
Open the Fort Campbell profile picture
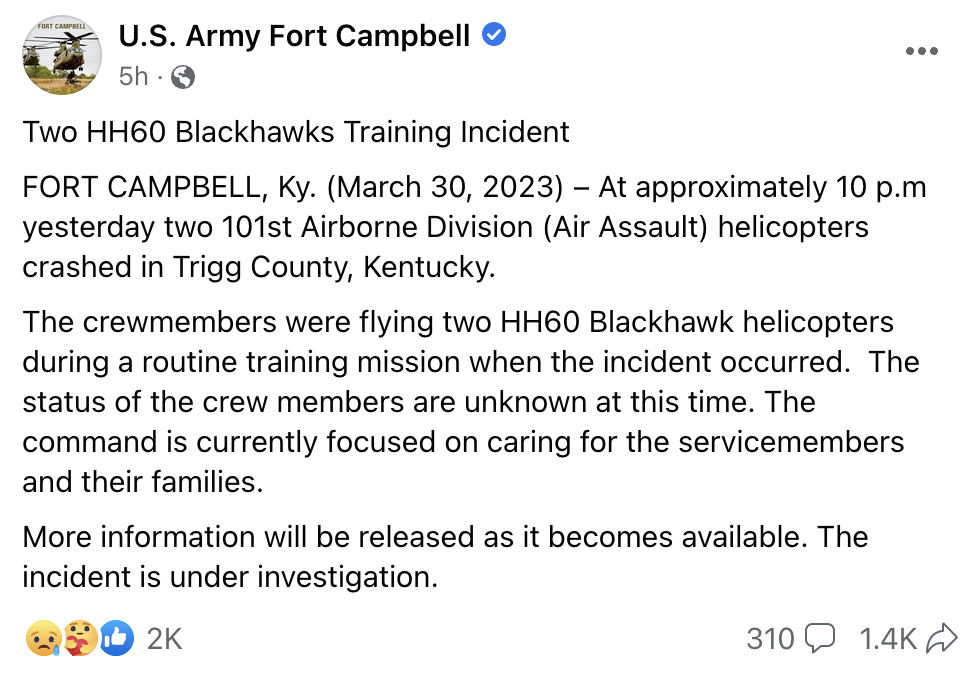point(61,55)
